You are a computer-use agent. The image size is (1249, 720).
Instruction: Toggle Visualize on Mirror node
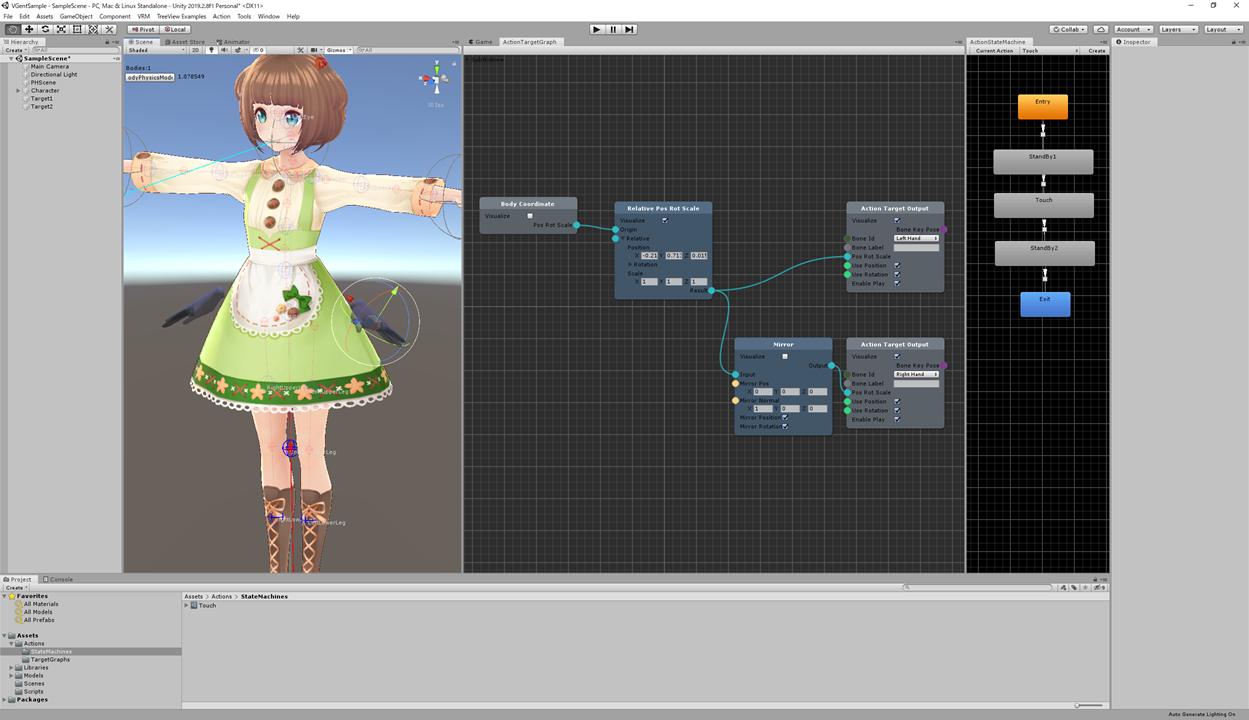[785, 356]
